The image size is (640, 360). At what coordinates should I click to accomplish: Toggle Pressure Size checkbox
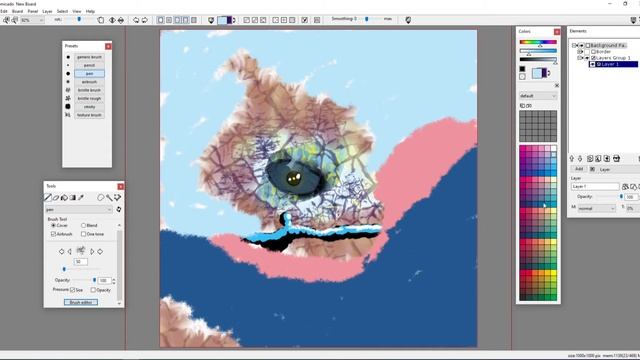(x=72, y=290)
